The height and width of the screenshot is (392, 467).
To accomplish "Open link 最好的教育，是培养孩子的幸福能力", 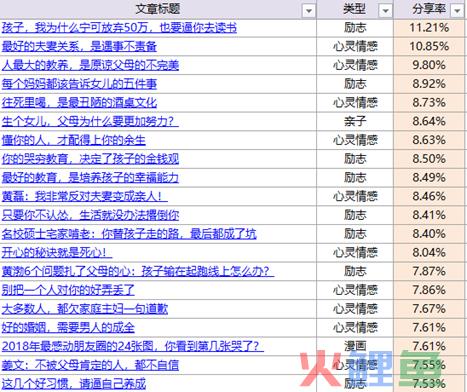I will click(x=90, y=177).
